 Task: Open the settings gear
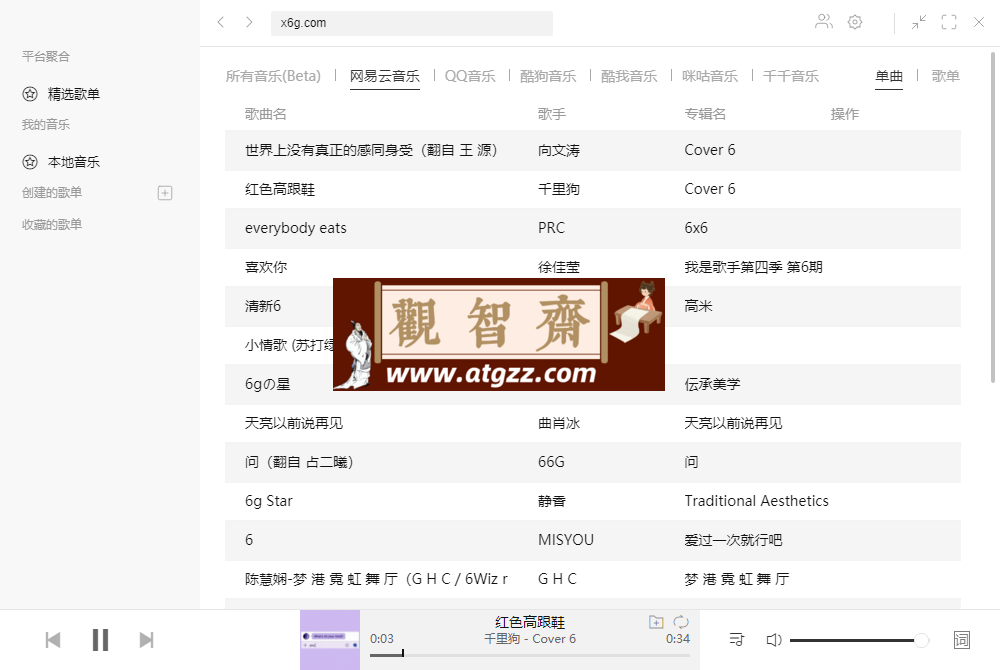[x=855, y=22]
